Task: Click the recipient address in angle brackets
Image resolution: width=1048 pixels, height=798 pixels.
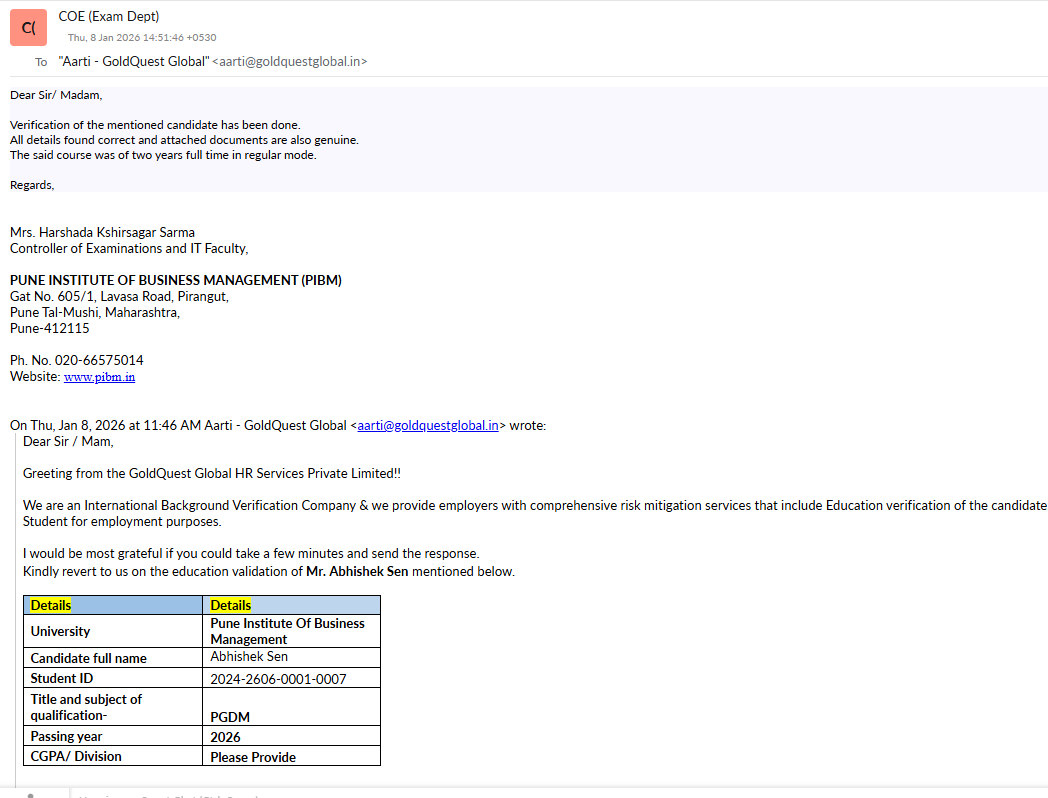Action: [290, 61]
